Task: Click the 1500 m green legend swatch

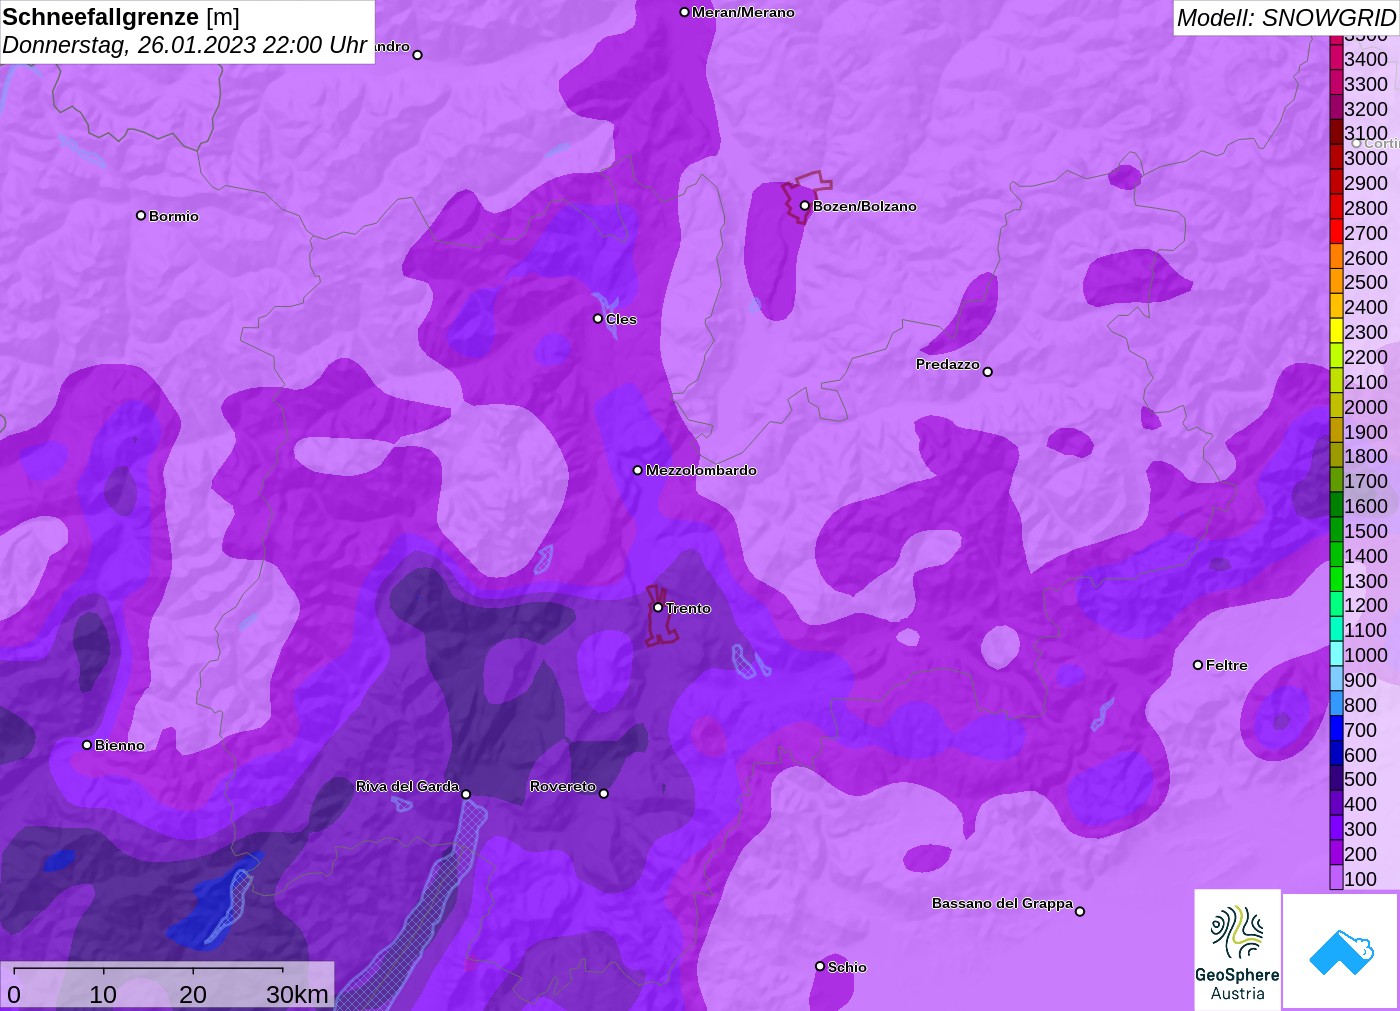Action: (x=1336, y=530)
